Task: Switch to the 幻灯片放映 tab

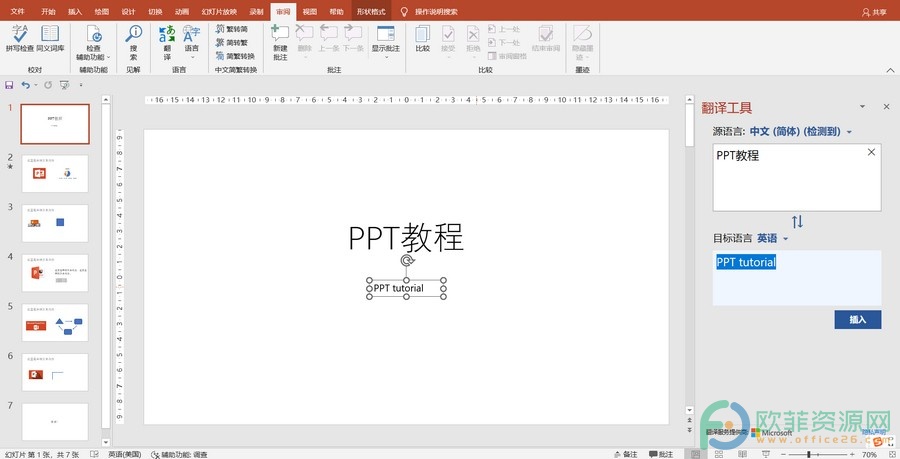Action: coord(219,11)
